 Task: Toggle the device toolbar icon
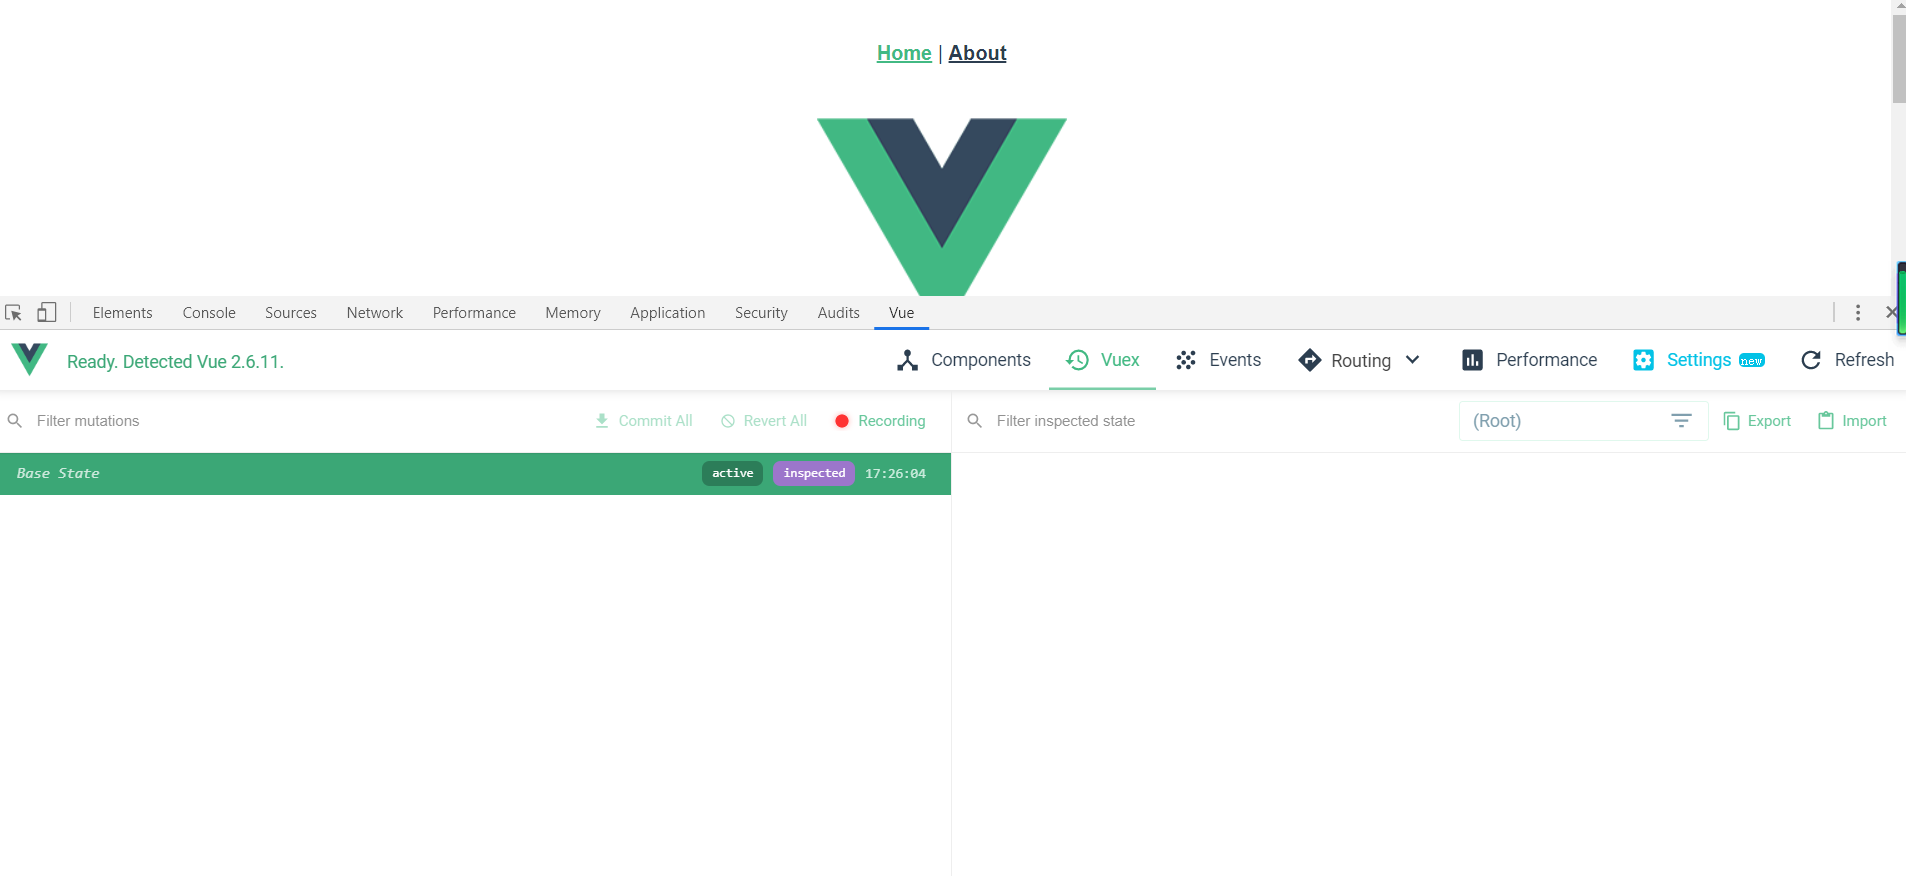pos(47,313)
